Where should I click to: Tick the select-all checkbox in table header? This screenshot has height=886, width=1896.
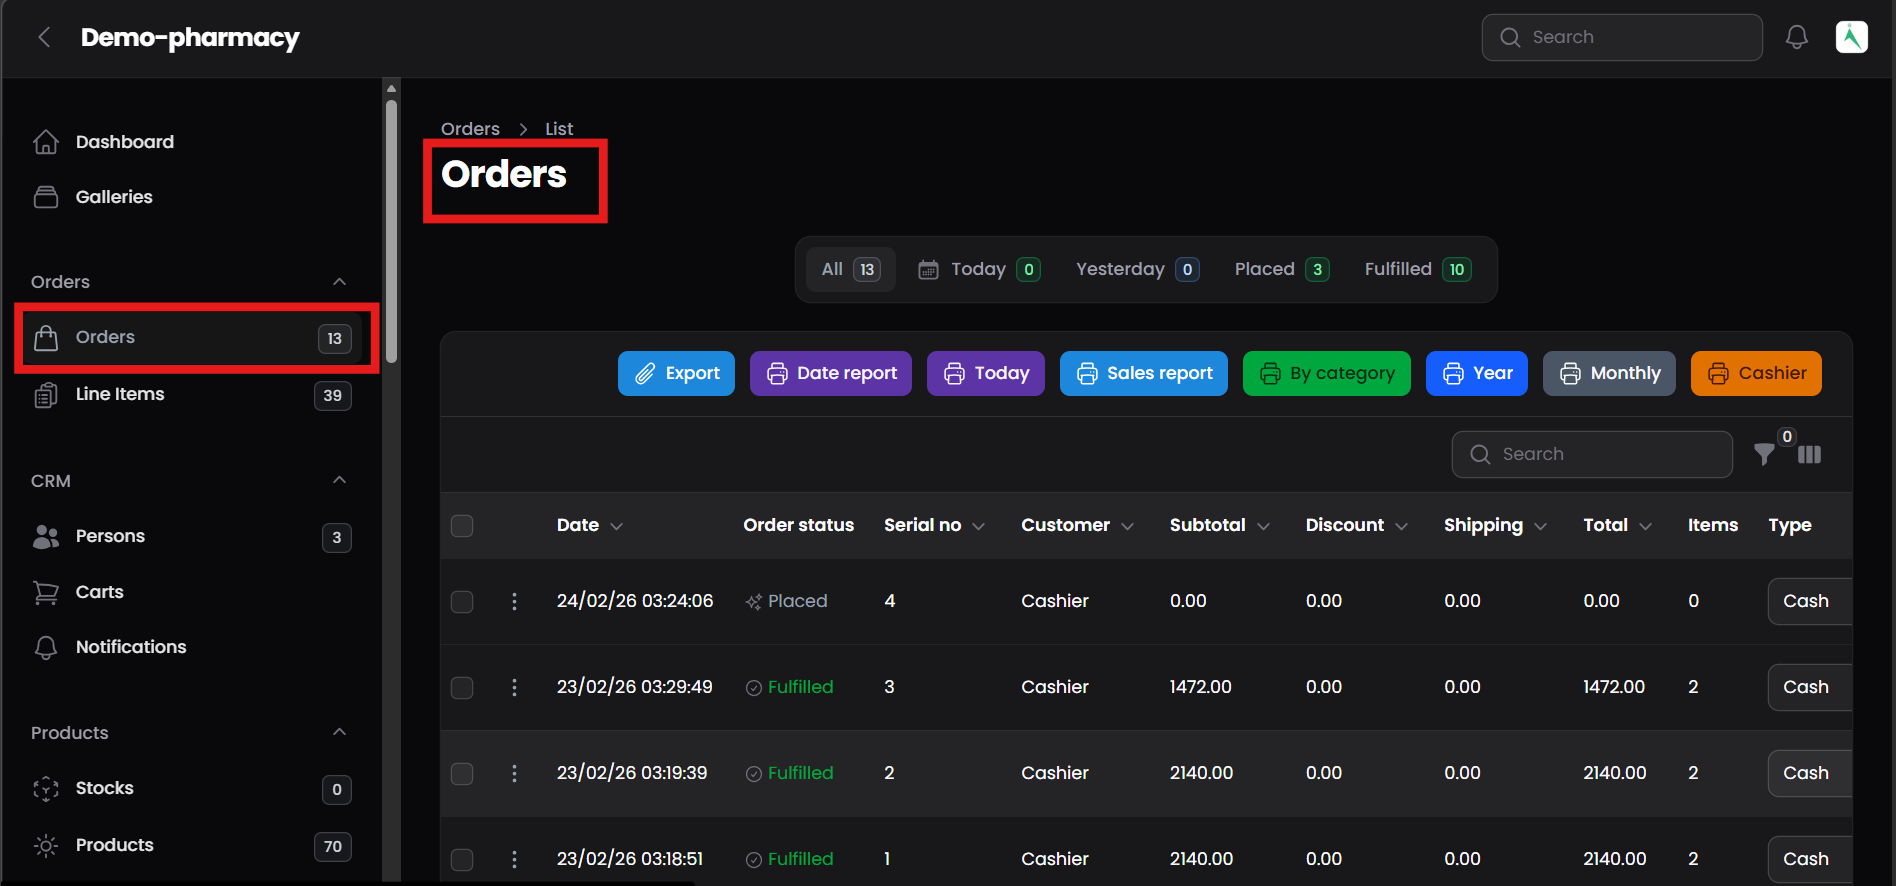click(462, 526)
